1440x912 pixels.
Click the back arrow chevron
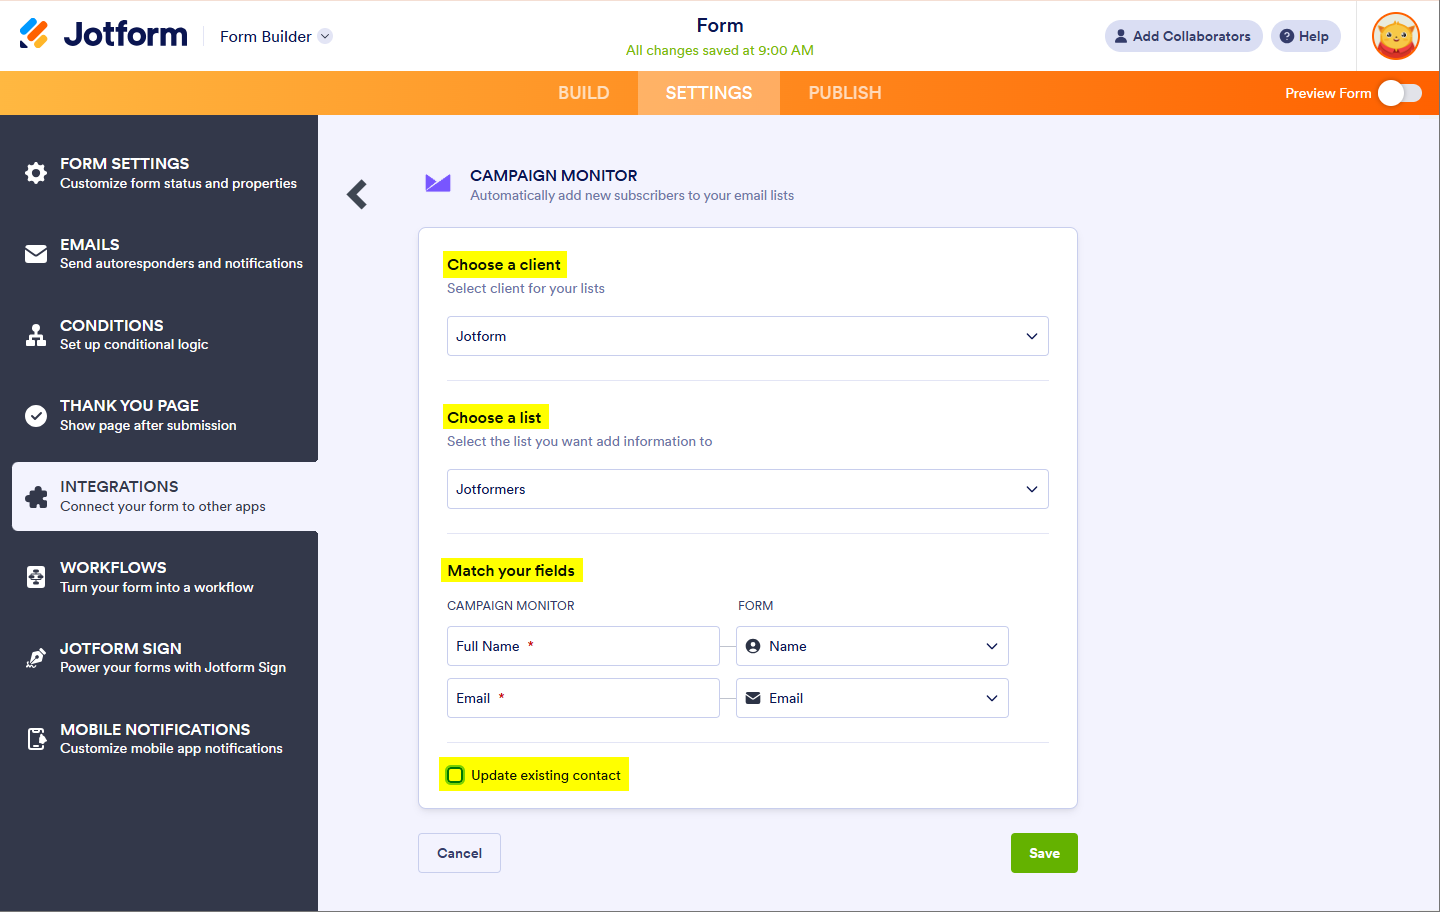pyautogui.click(x=357, y=194)
